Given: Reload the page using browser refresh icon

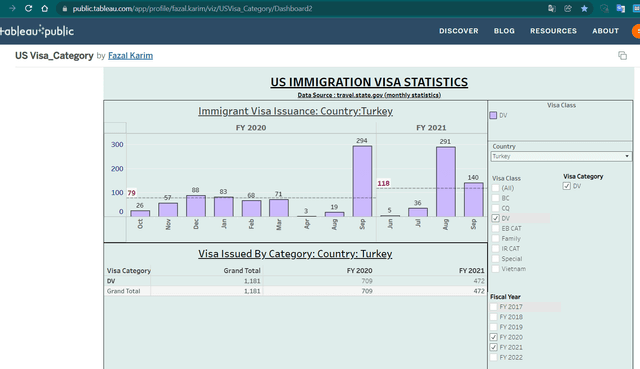Looking at the screenshot, I should click(x=28, y=8).
